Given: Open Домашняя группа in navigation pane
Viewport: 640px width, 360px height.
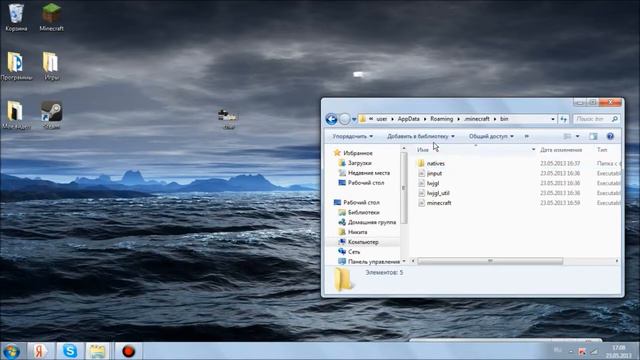Looking at the screenshot, I should pos(372,222).
